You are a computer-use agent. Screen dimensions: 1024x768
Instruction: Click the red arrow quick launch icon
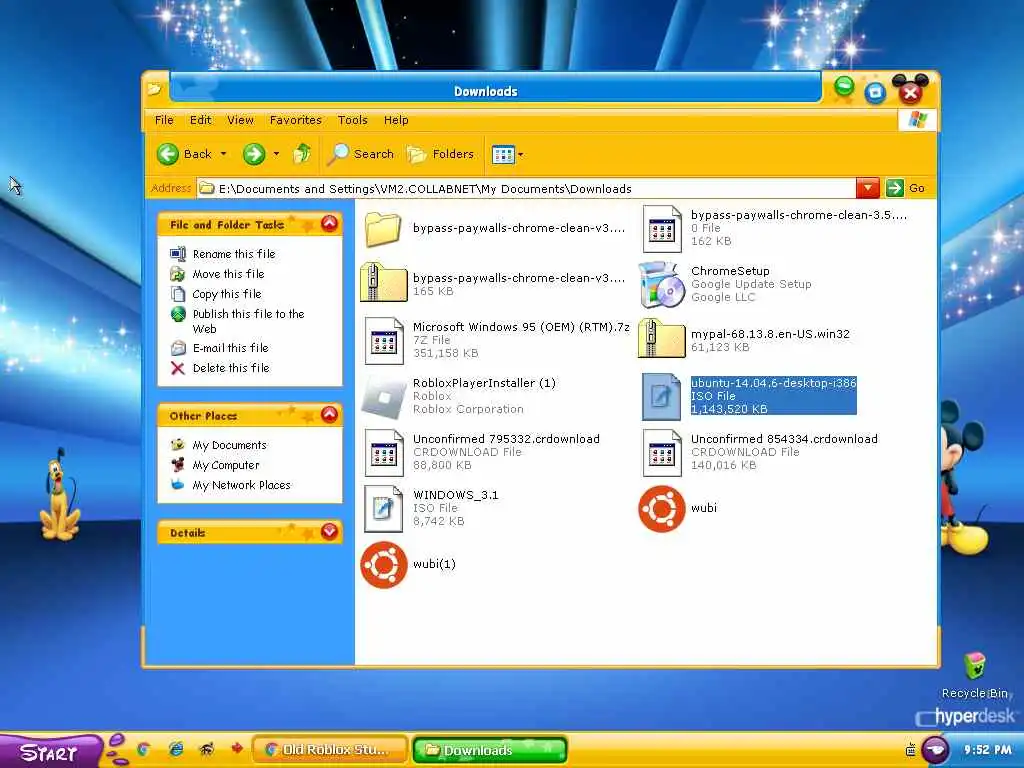pos(236,748)
